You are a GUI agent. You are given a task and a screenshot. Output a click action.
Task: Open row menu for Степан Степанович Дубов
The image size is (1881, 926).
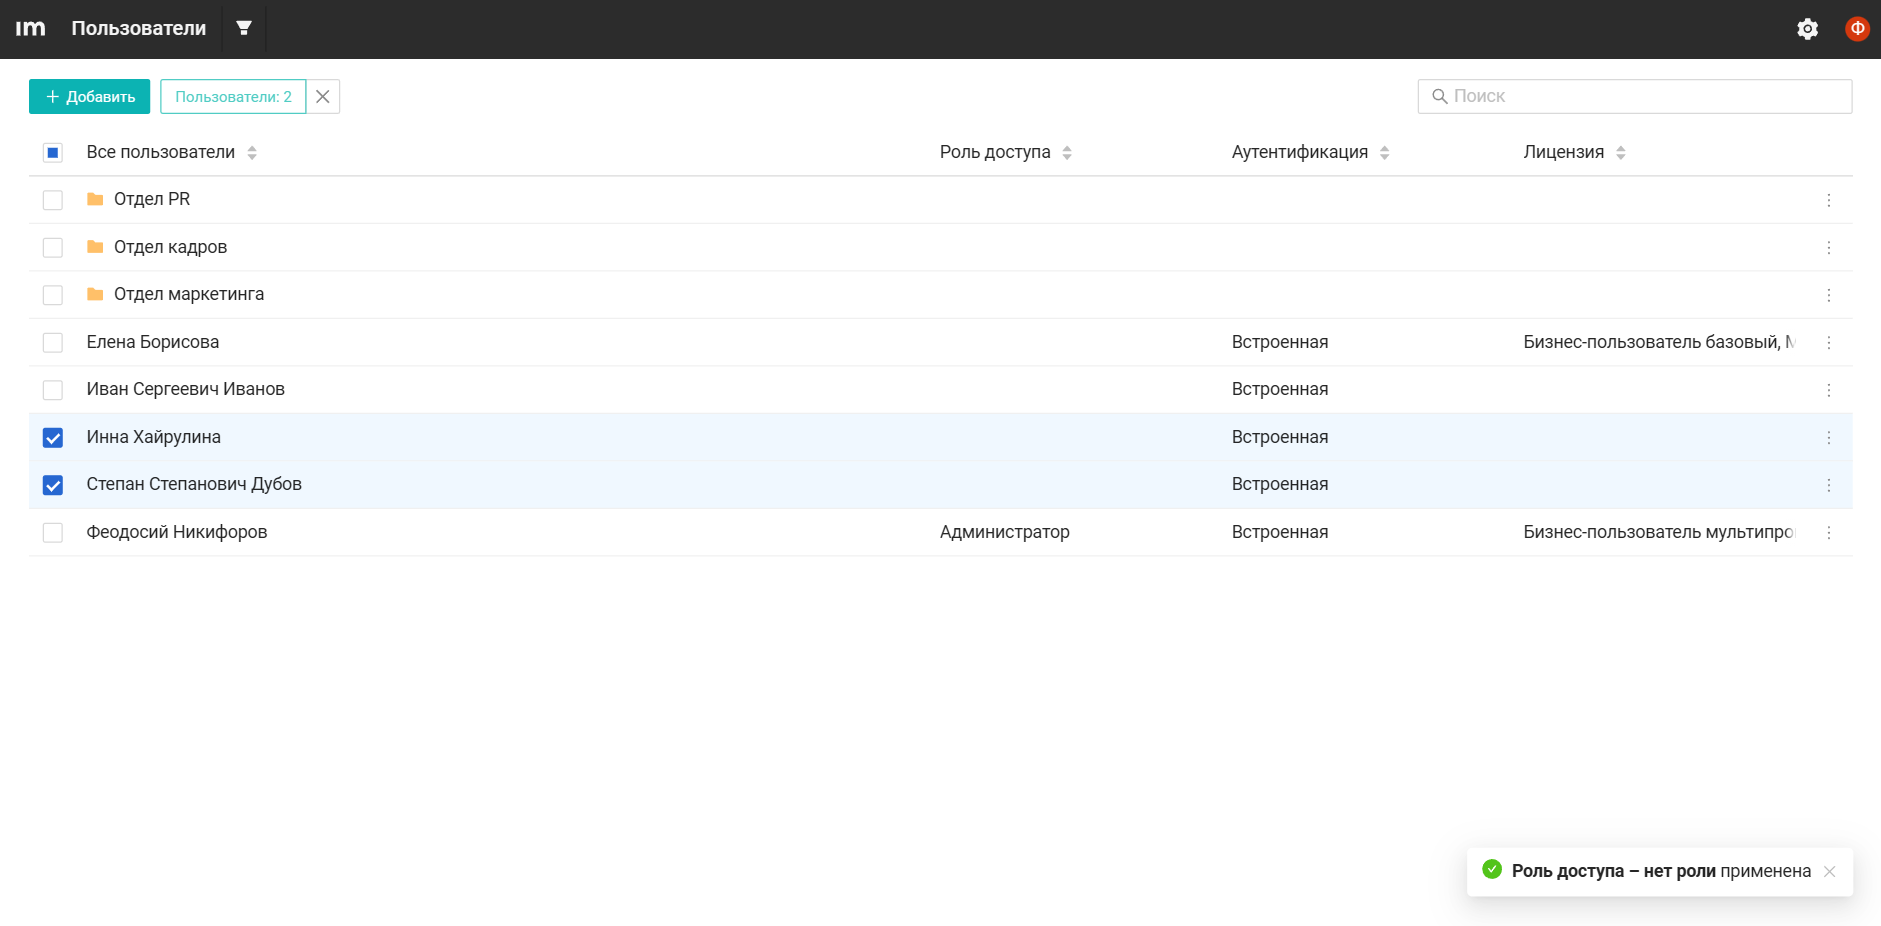pos(1829,485)
